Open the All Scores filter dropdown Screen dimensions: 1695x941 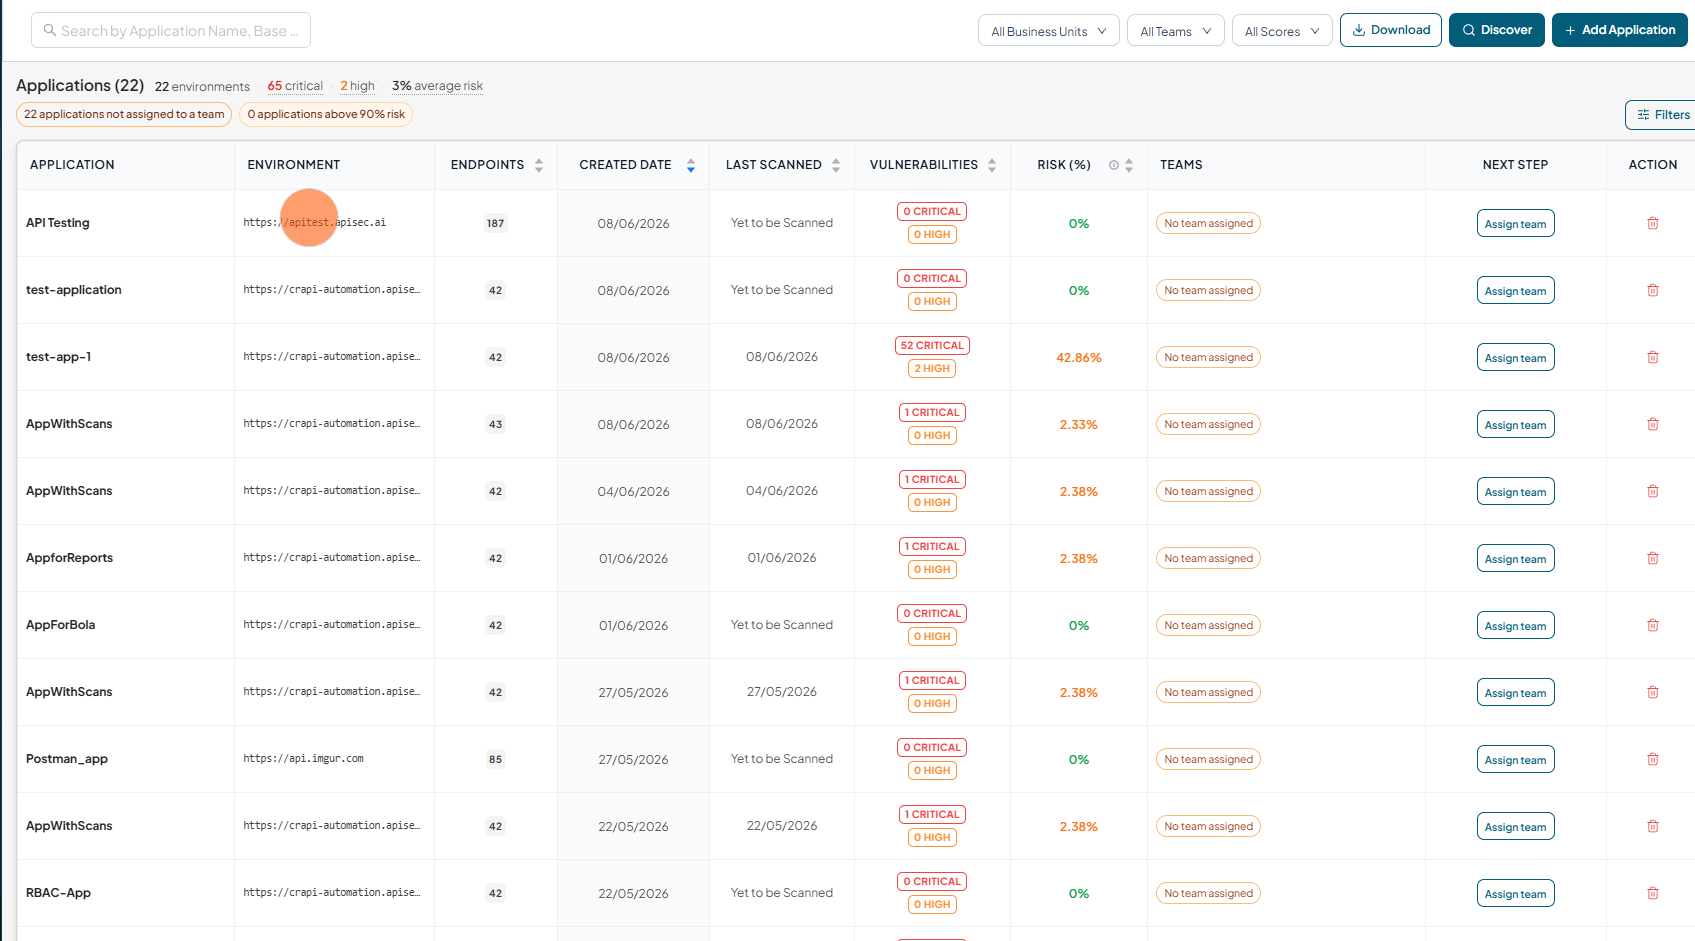1282,31
